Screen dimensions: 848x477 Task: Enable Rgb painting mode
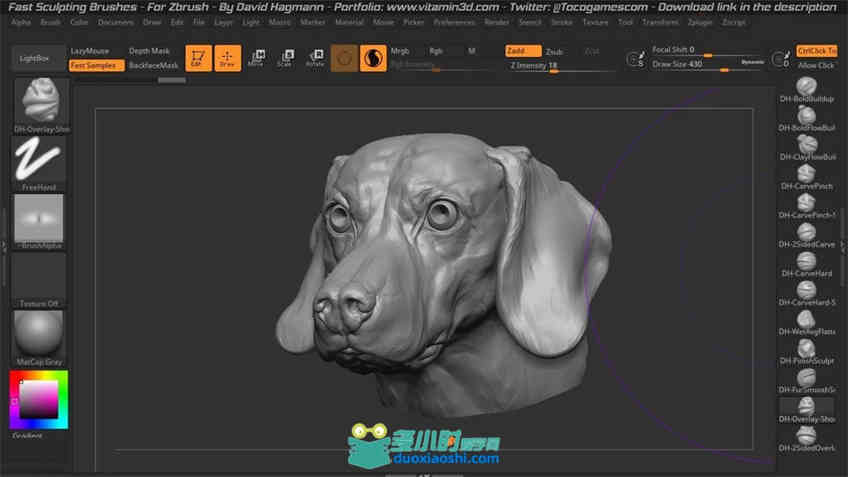436,51
